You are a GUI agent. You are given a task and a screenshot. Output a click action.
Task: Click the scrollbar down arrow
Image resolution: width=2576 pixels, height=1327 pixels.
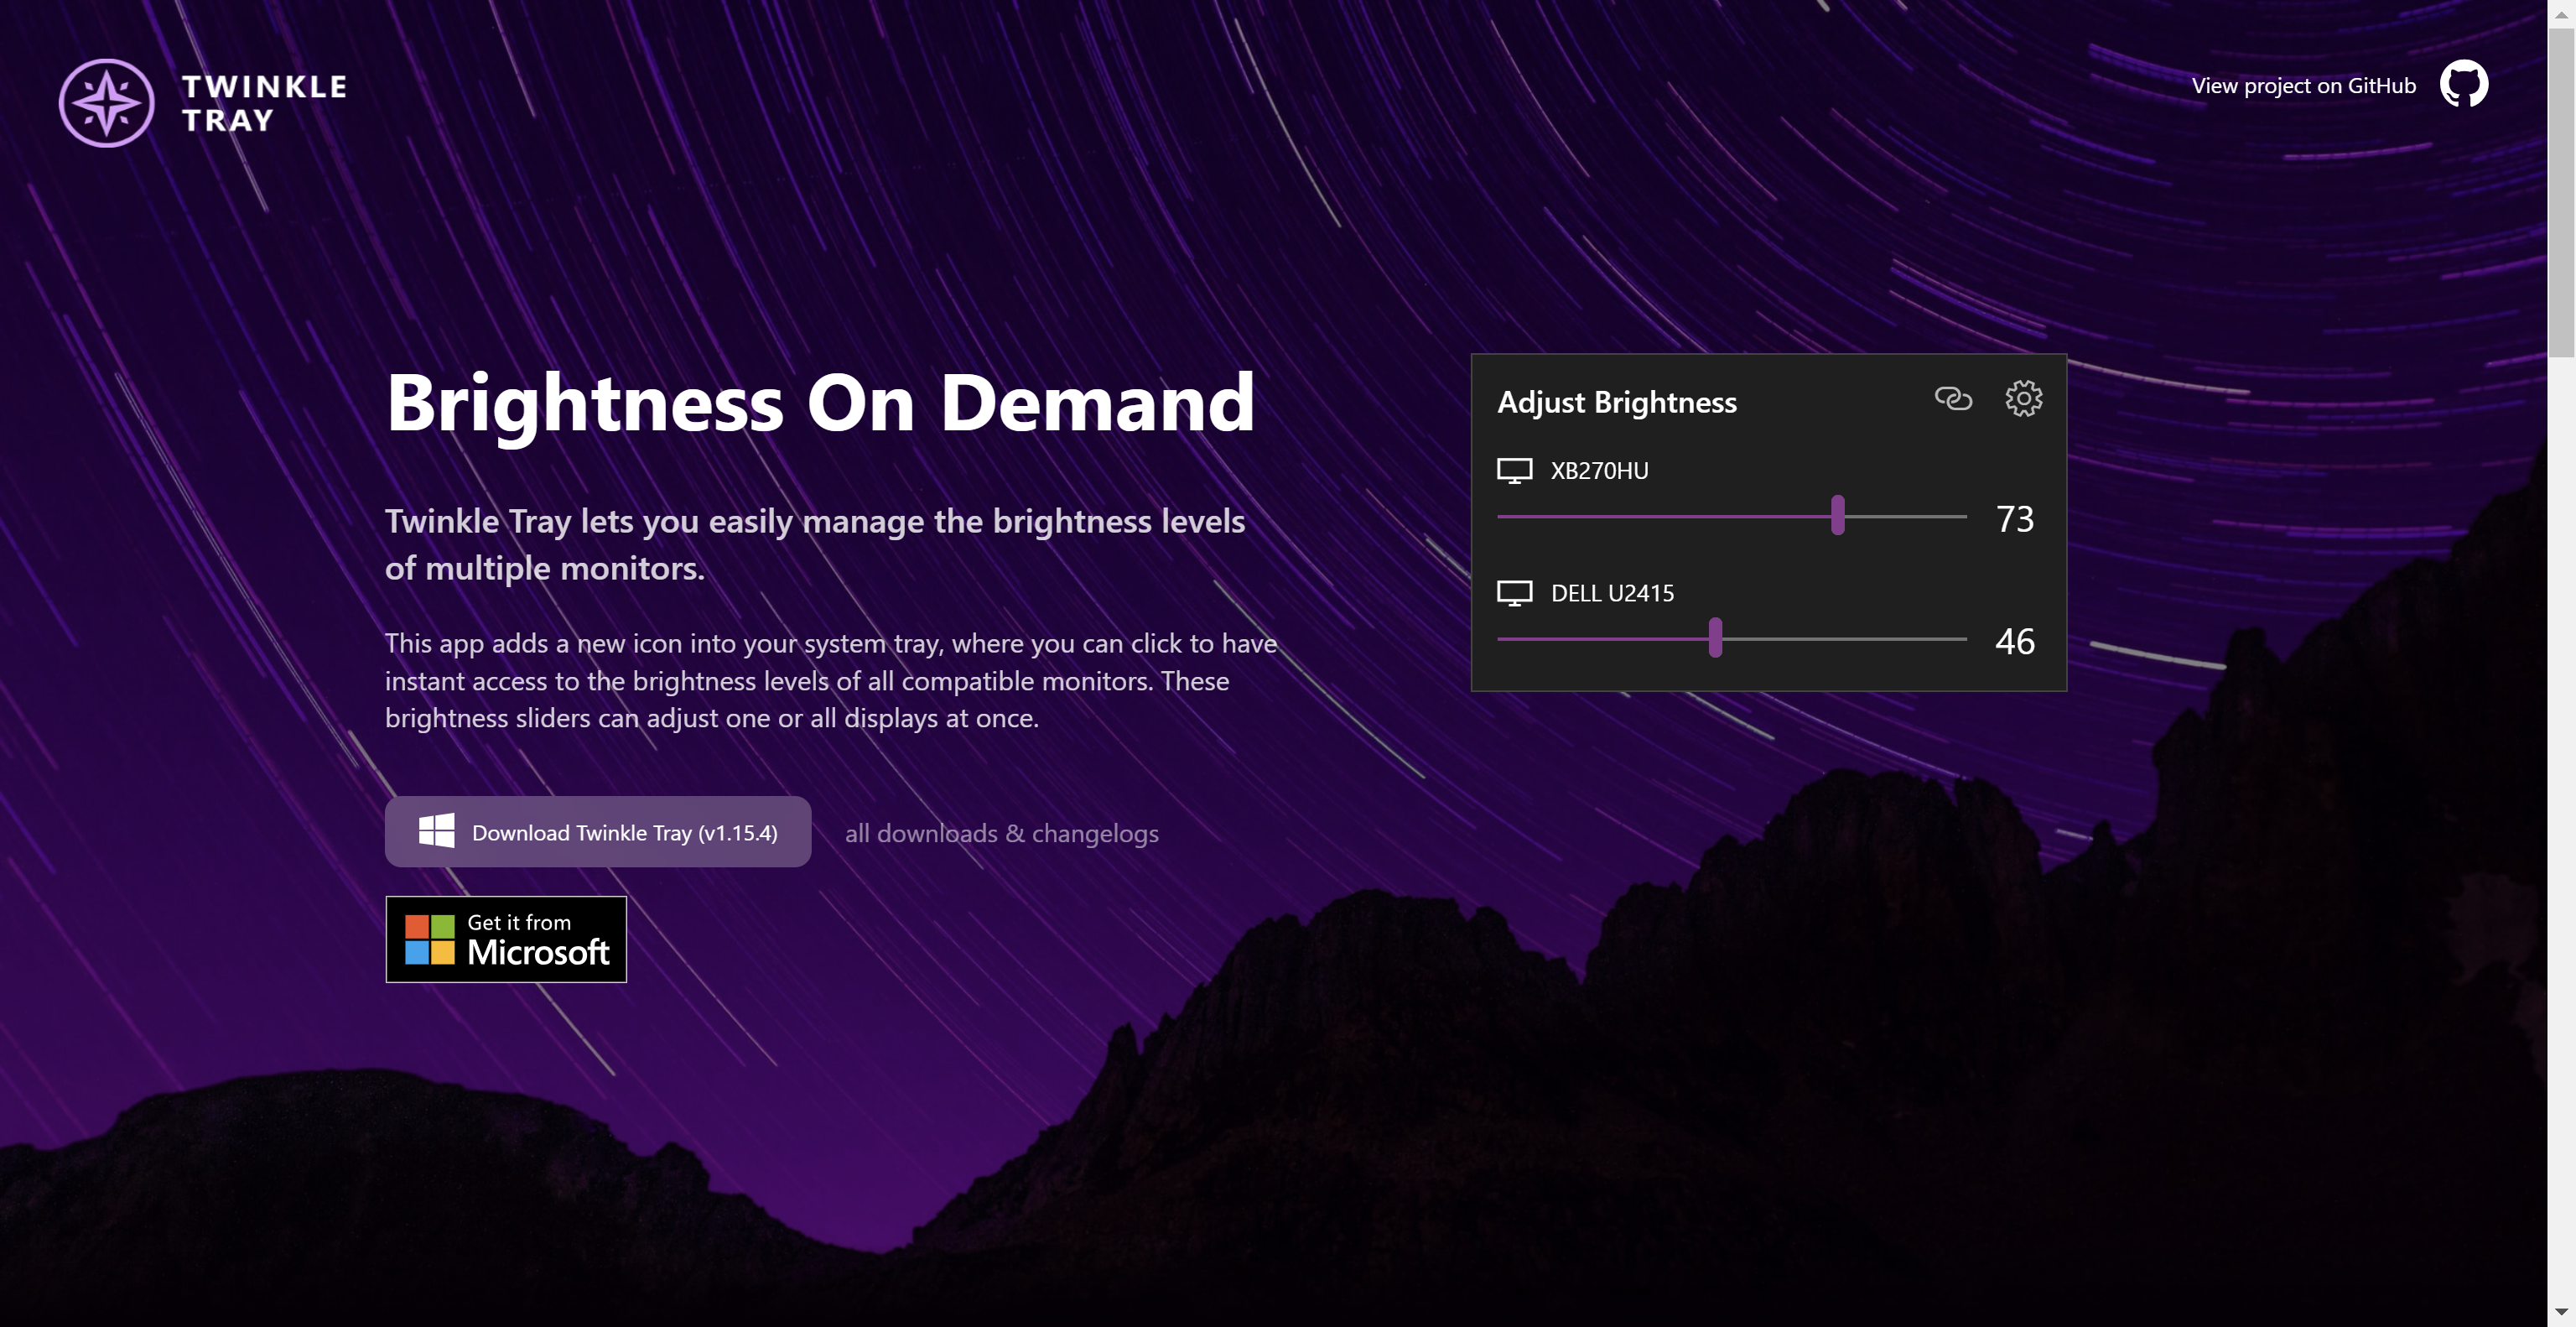2561,1312
